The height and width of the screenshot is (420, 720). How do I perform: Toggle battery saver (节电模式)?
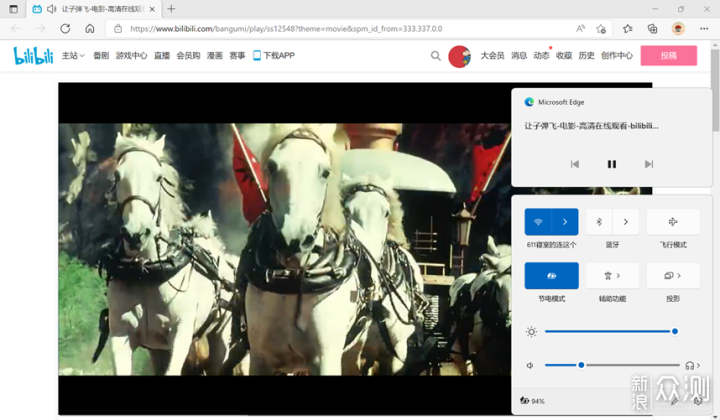coord(551,275)
